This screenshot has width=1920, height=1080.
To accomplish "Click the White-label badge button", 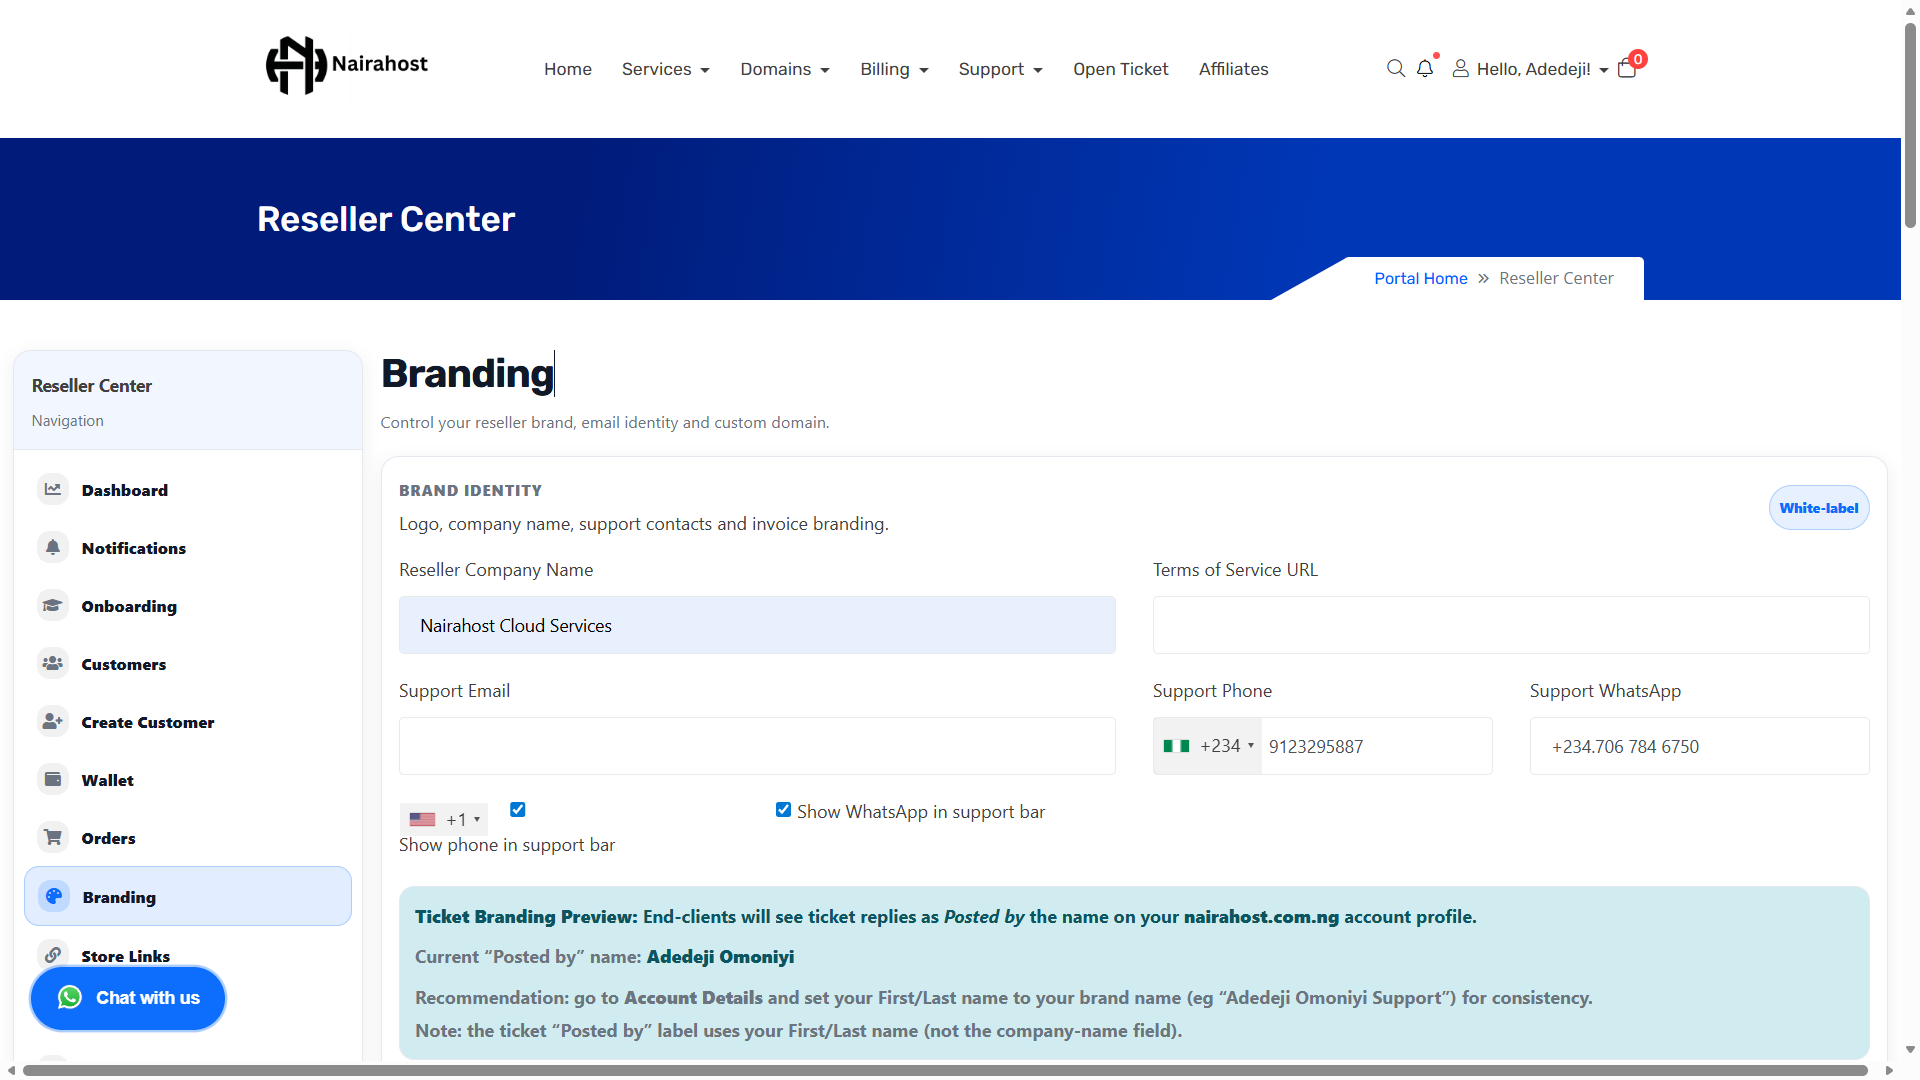I will 1819,508.
